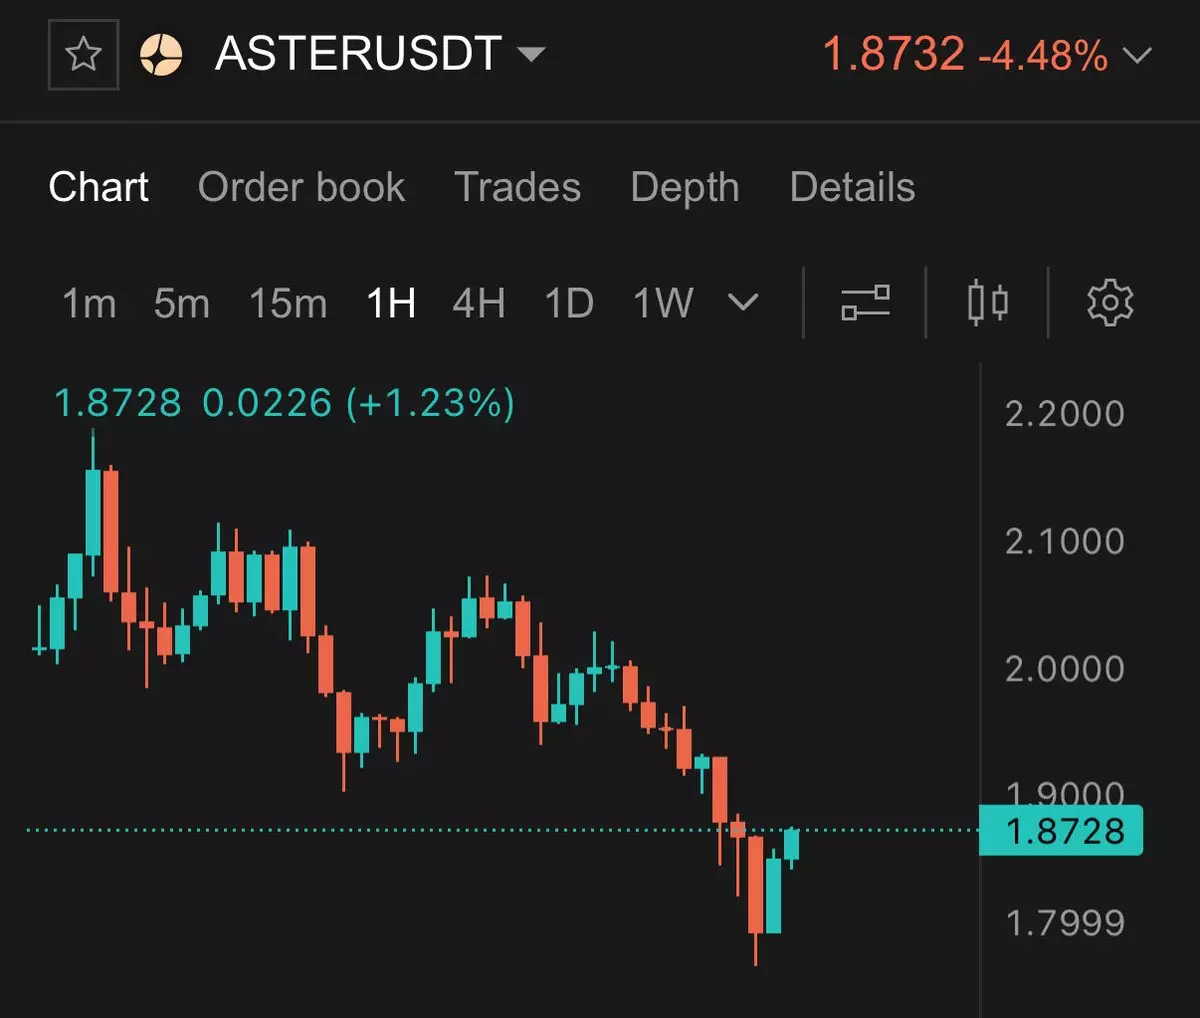Select 1m timeframe interval
The width and height of the screenshot is (1200, 1018).
(x=89, y=303)
